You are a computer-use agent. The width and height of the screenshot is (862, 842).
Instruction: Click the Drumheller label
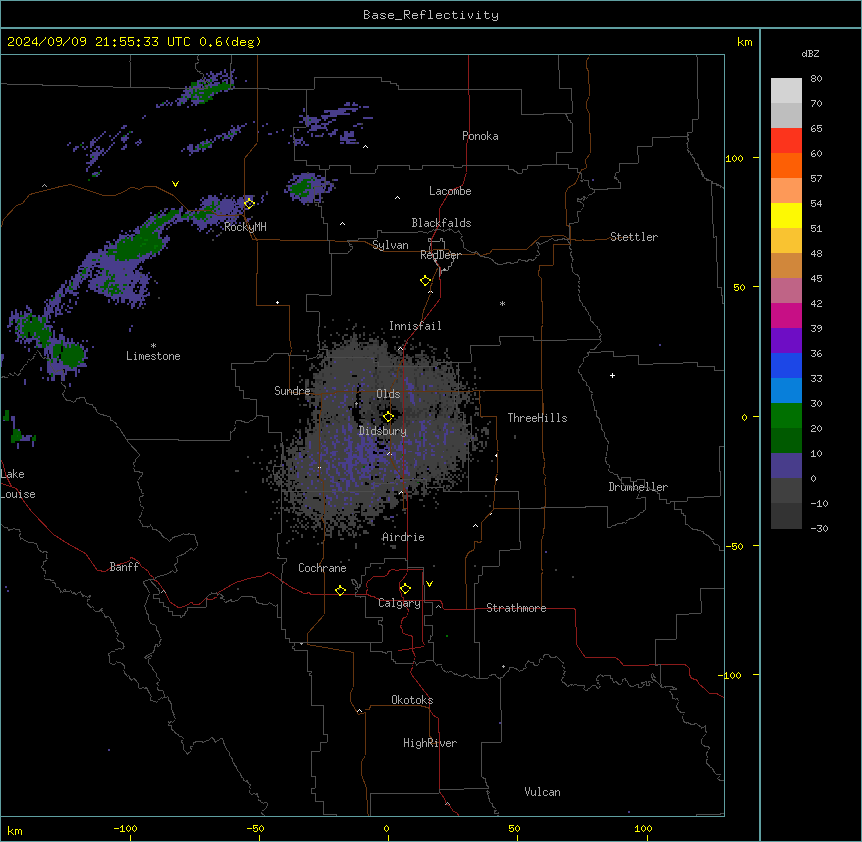(x=638, y=487)
